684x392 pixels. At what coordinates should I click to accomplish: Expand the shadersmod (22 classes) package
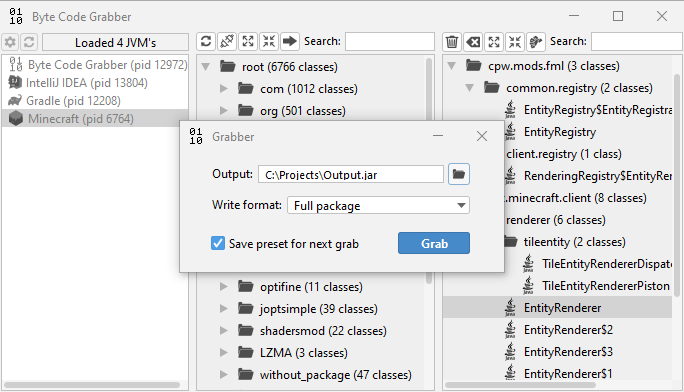[224, 330]
